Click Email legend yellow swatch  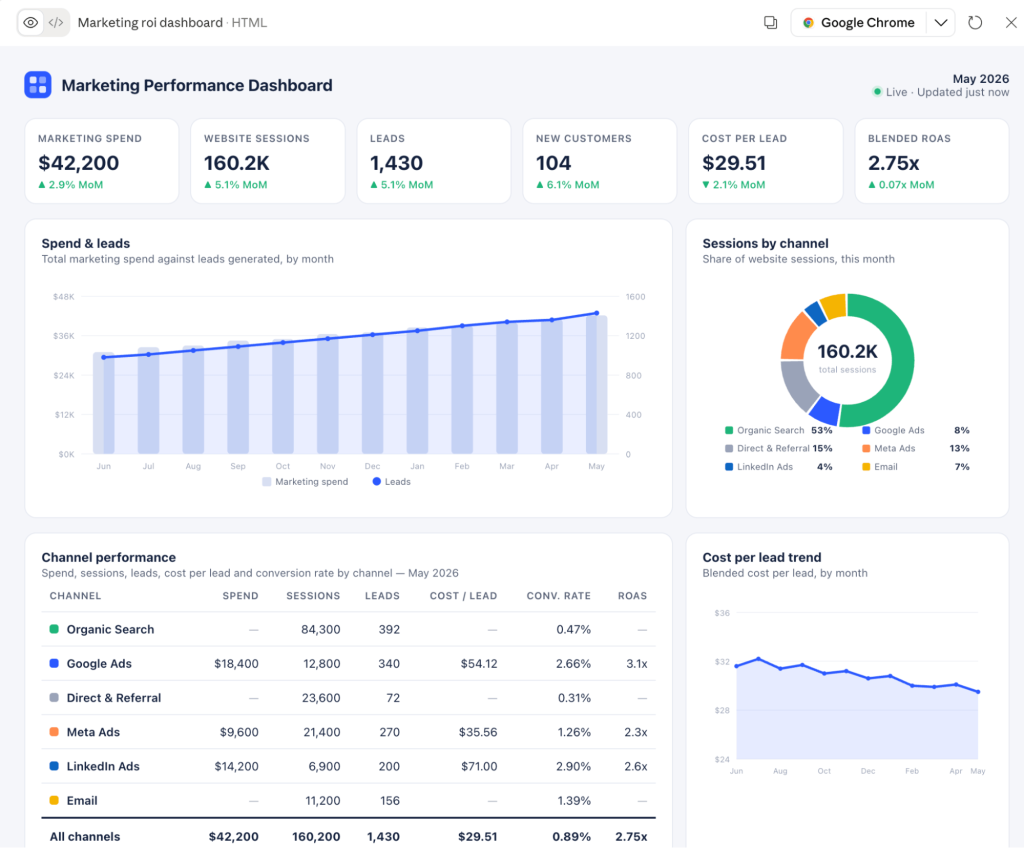(x=866, y=467)
